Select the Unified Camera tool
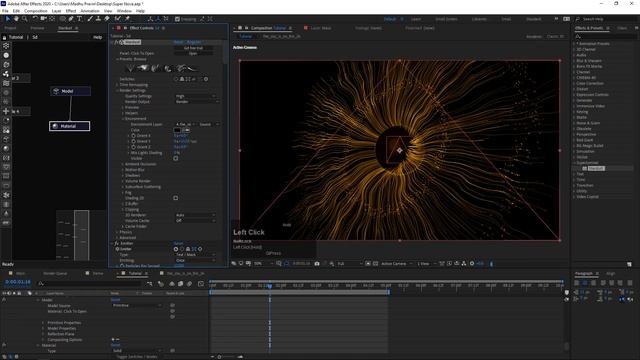This screenshot has width=640, height=360. [43, 19]
